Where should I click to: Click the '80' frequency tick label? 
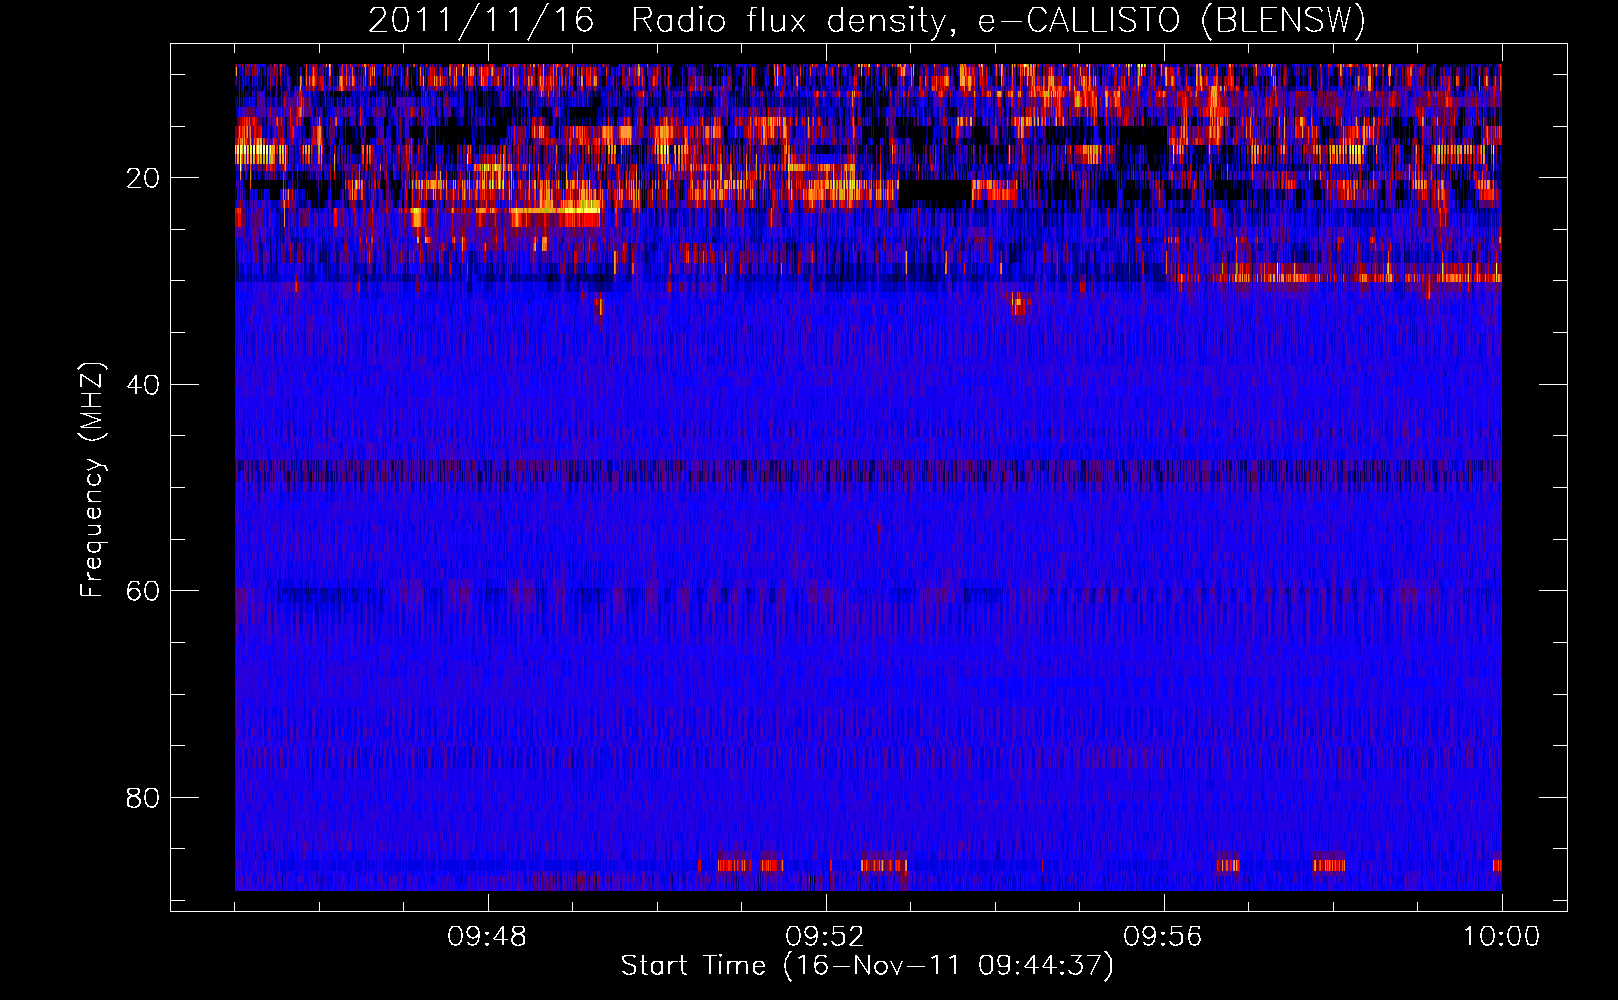tap(144, 798)
